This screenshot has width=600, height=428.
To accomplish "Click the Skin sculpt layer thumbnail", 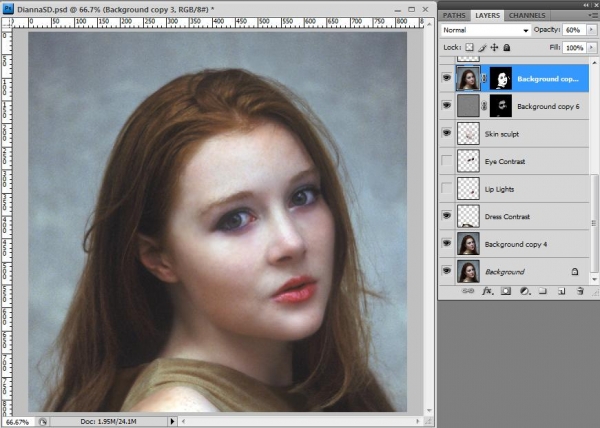I will point(468,133).
